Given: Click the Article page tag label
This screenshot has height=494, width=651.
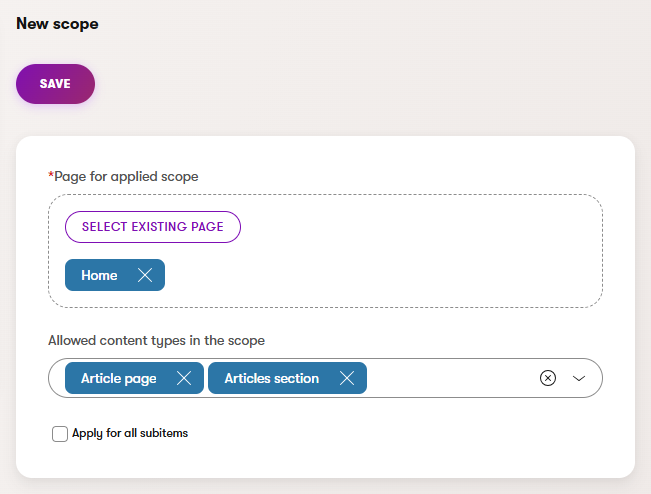Looking at the screenshot, I should click(119, 378).
